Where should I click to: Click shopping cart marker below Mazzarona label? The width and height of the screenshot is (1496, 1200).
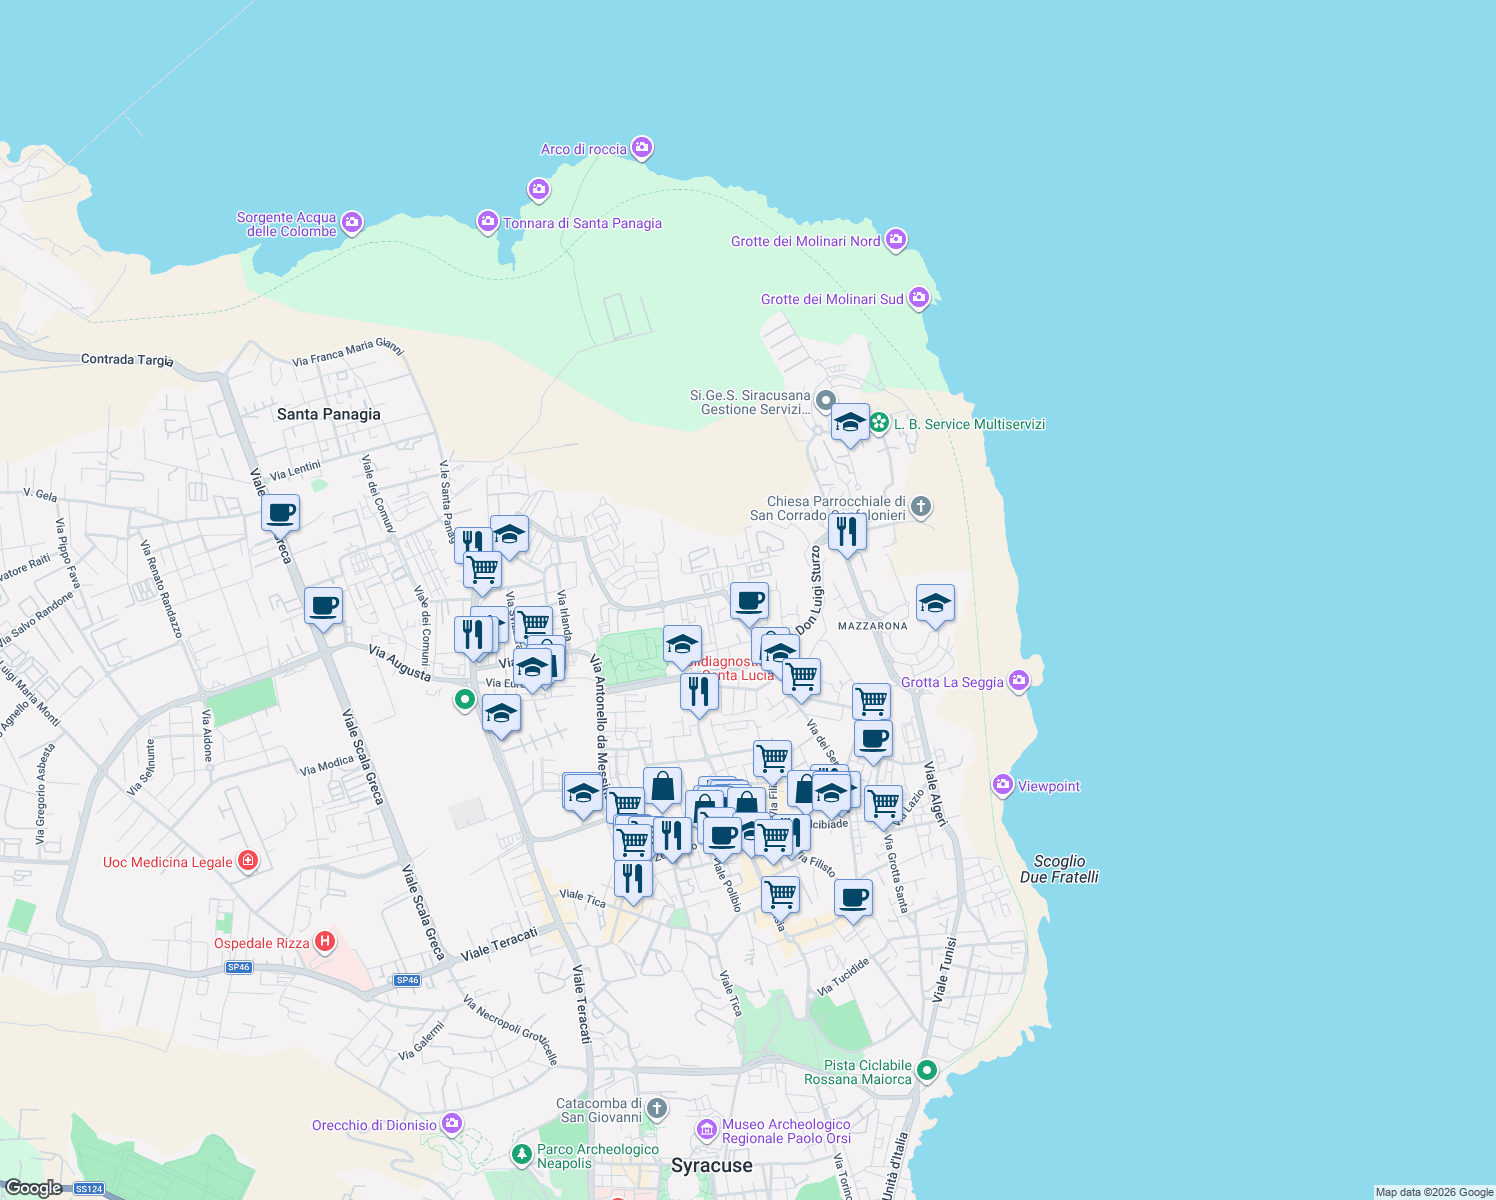click(871, 704)
